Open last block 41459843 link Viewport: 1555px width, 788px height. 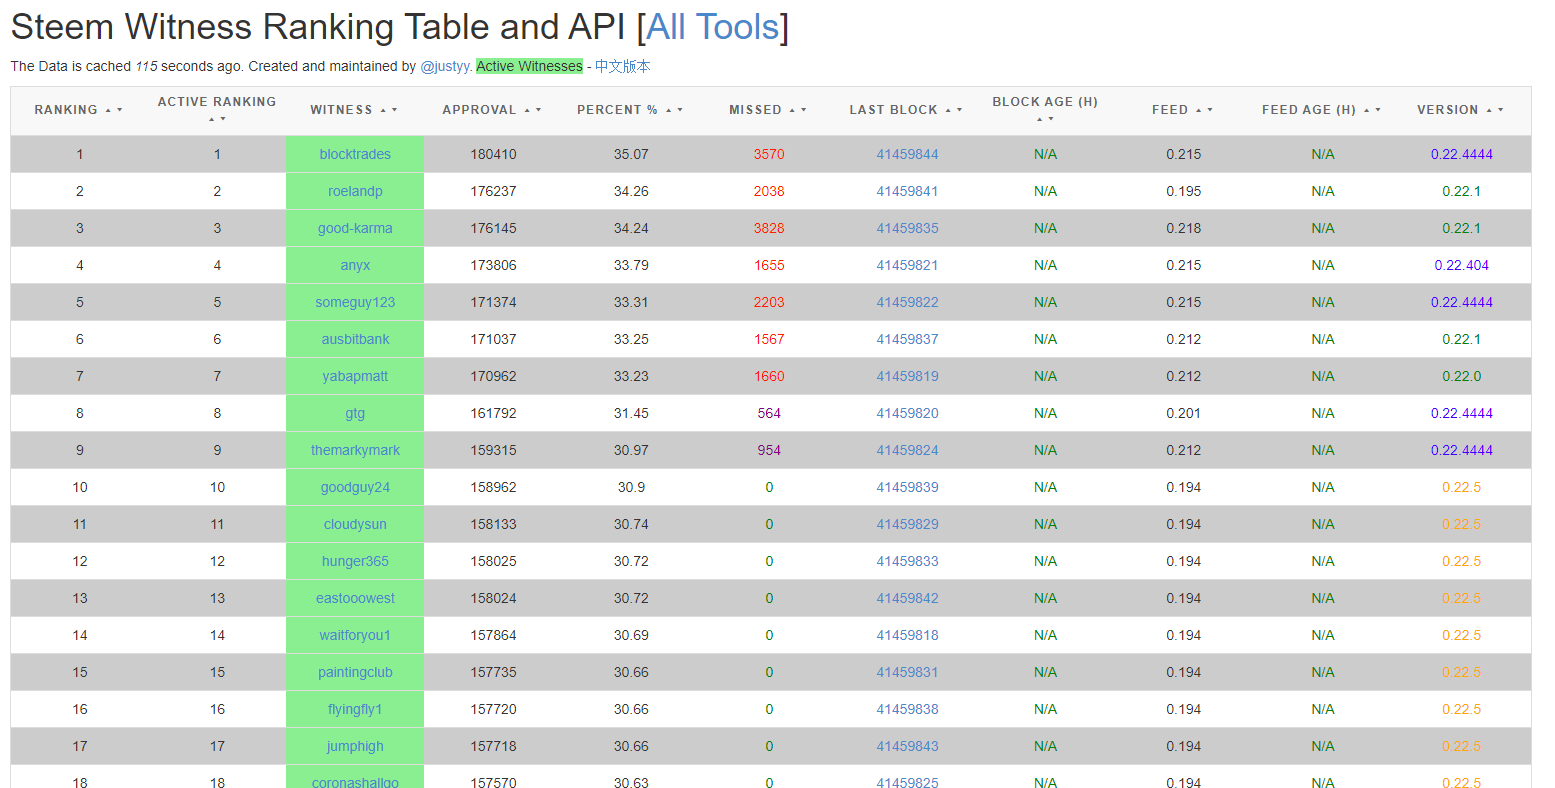click(907, 746)
